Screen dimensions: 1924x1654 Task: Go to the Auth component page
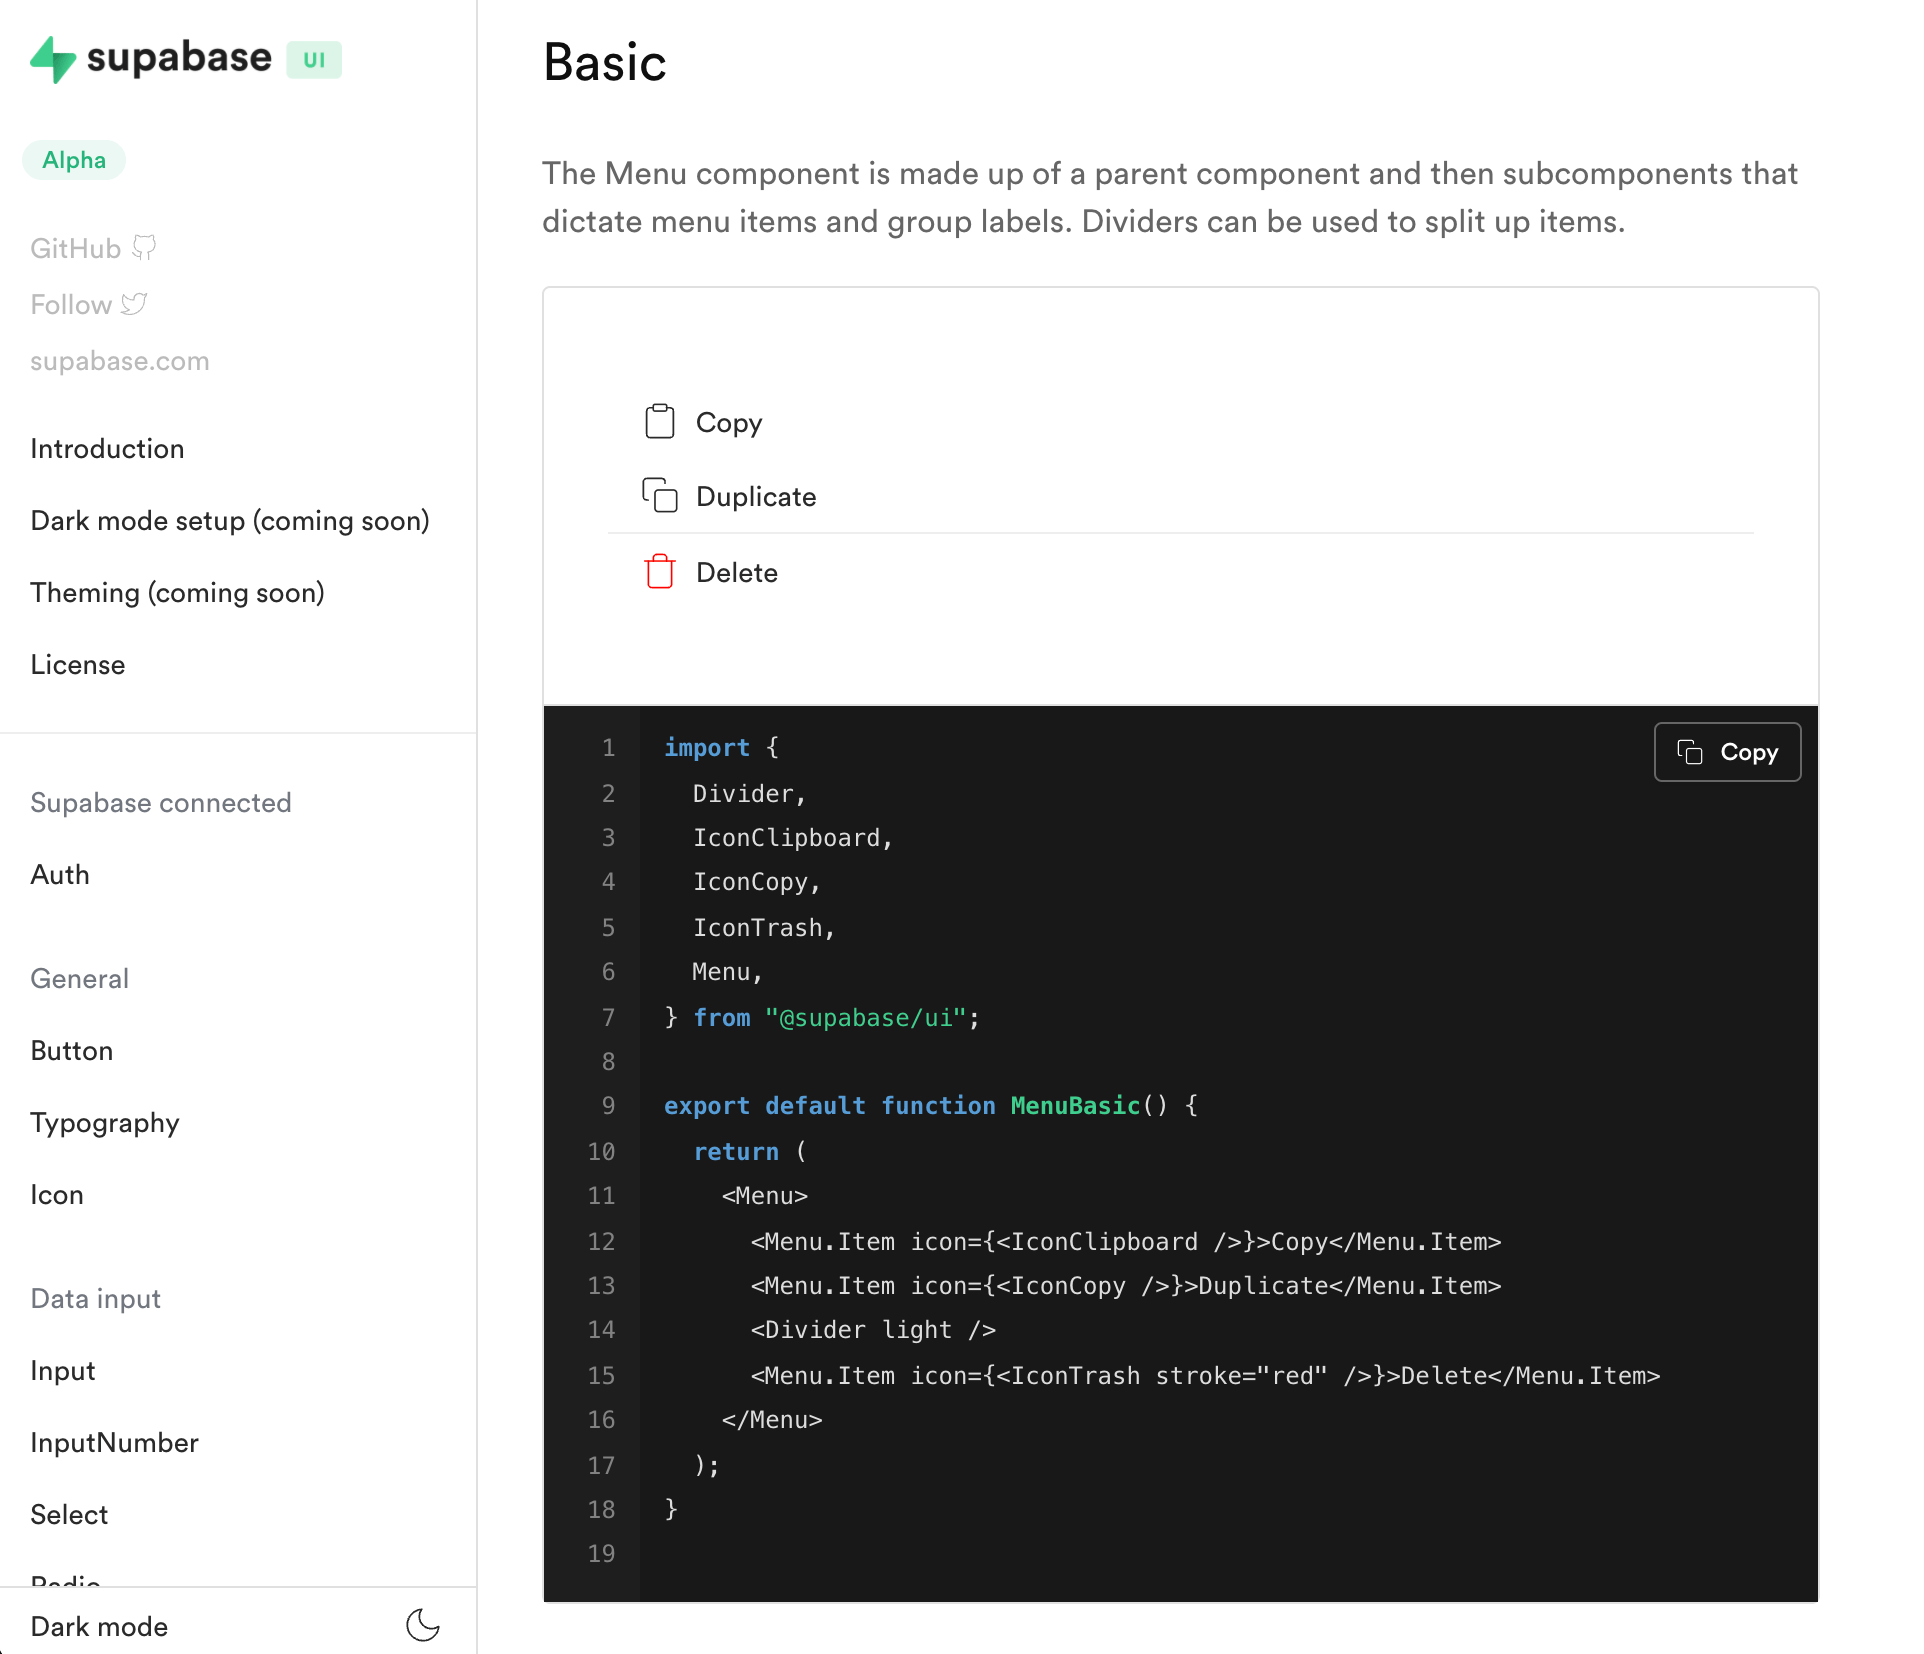coord(60,875)
